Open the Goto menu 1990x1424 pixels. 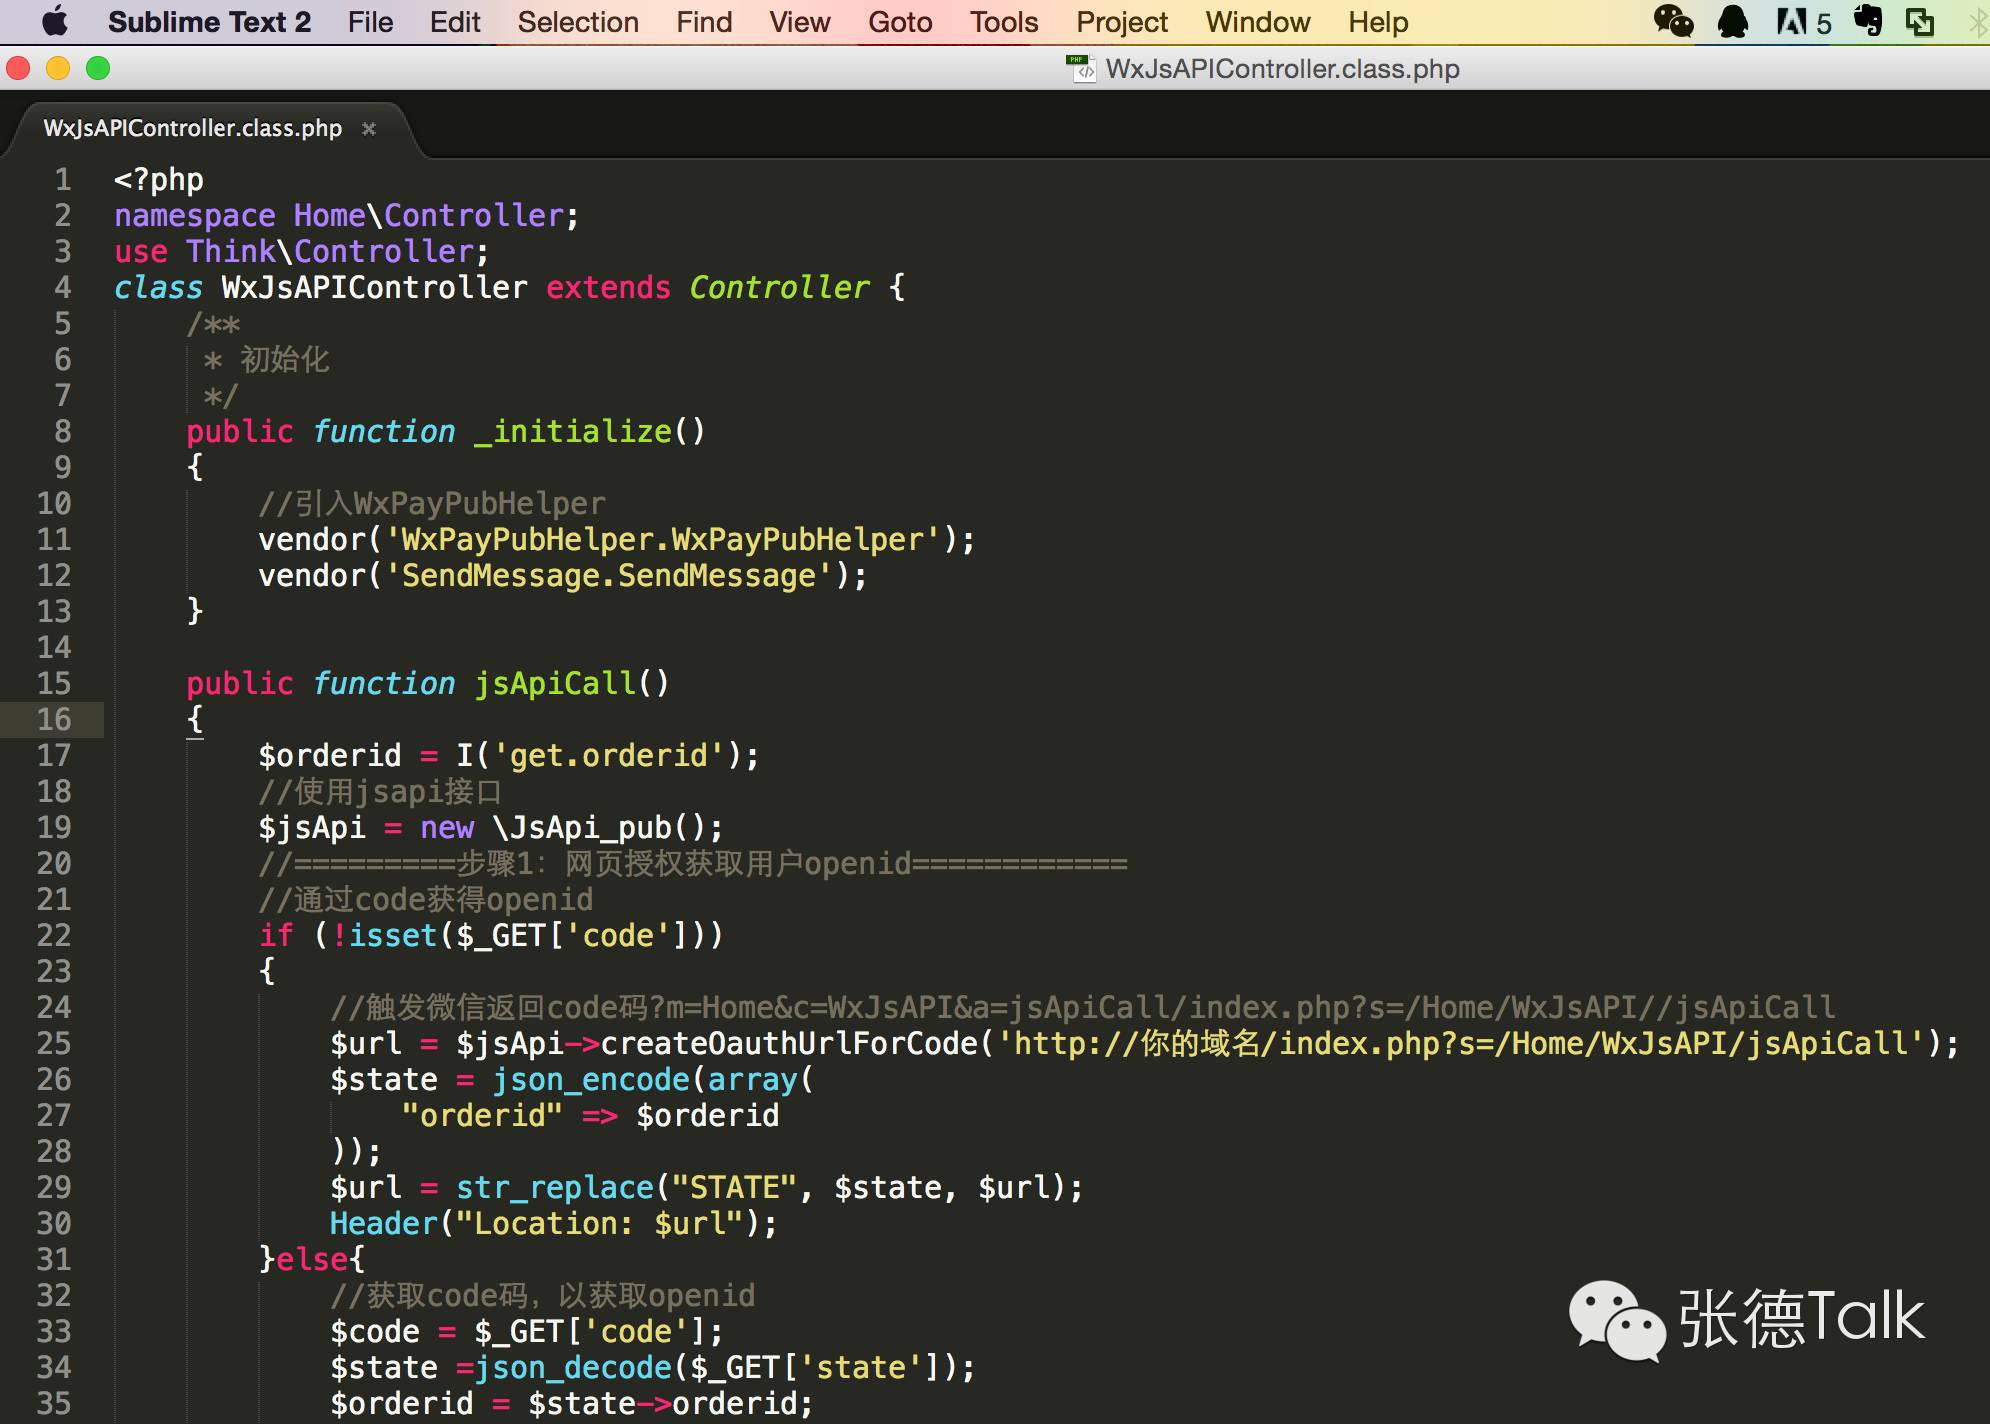pyautogui.click(x=899, y=22)
